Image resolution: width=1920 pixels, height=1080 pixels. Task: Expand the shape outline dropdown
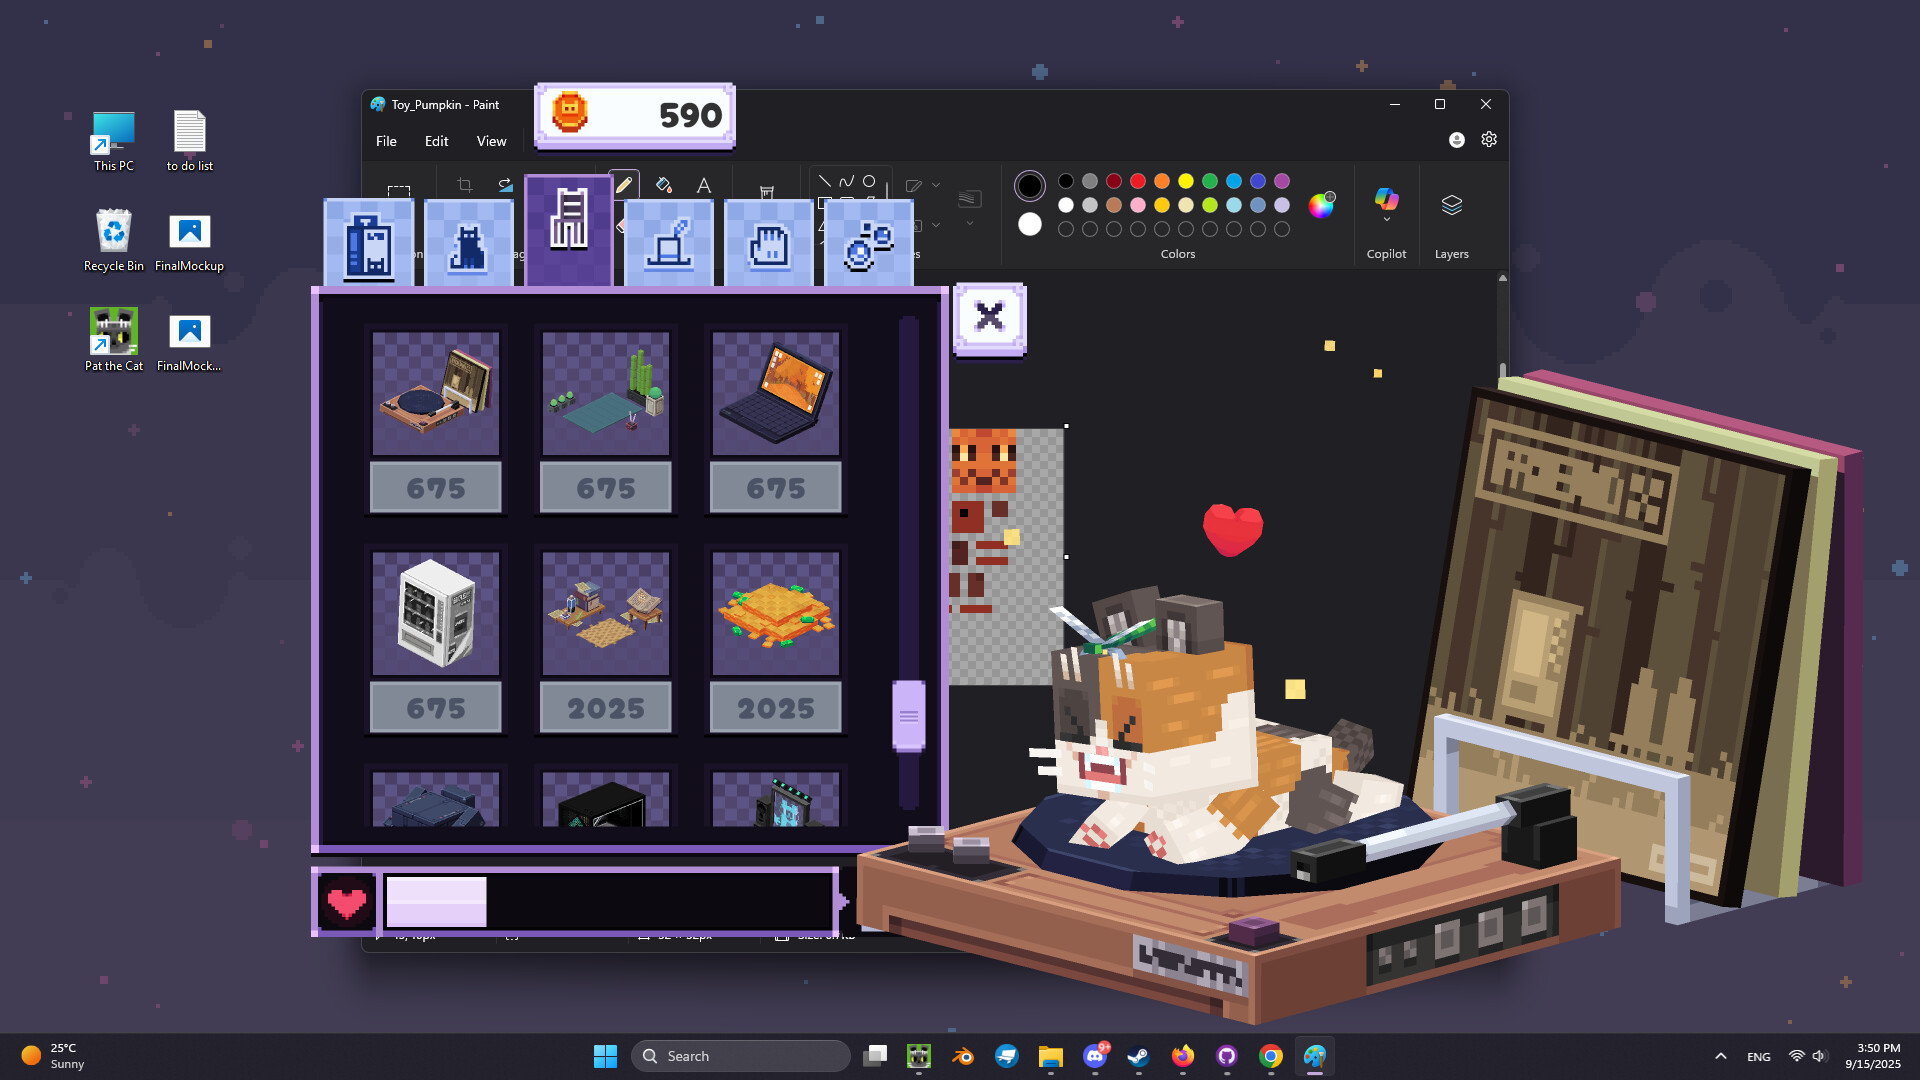[935, 185]
